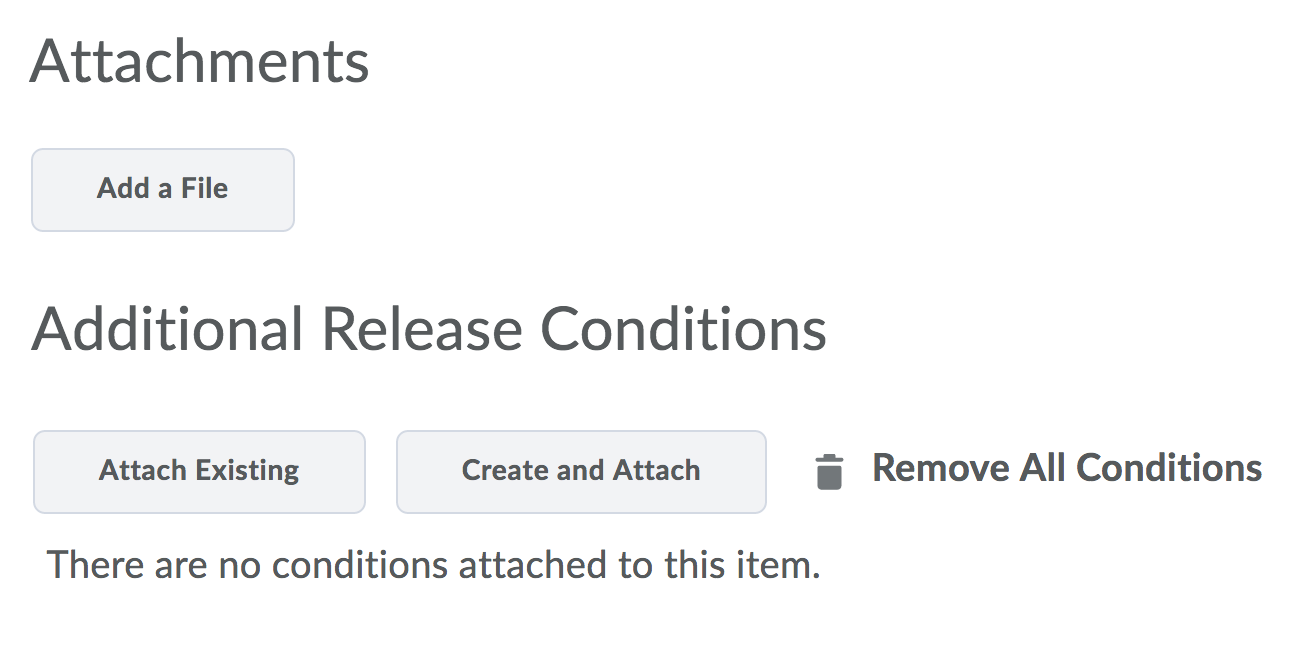1304x660 pixels.
Task: Upload an attachment with Add a File
Action: point(163,189)
